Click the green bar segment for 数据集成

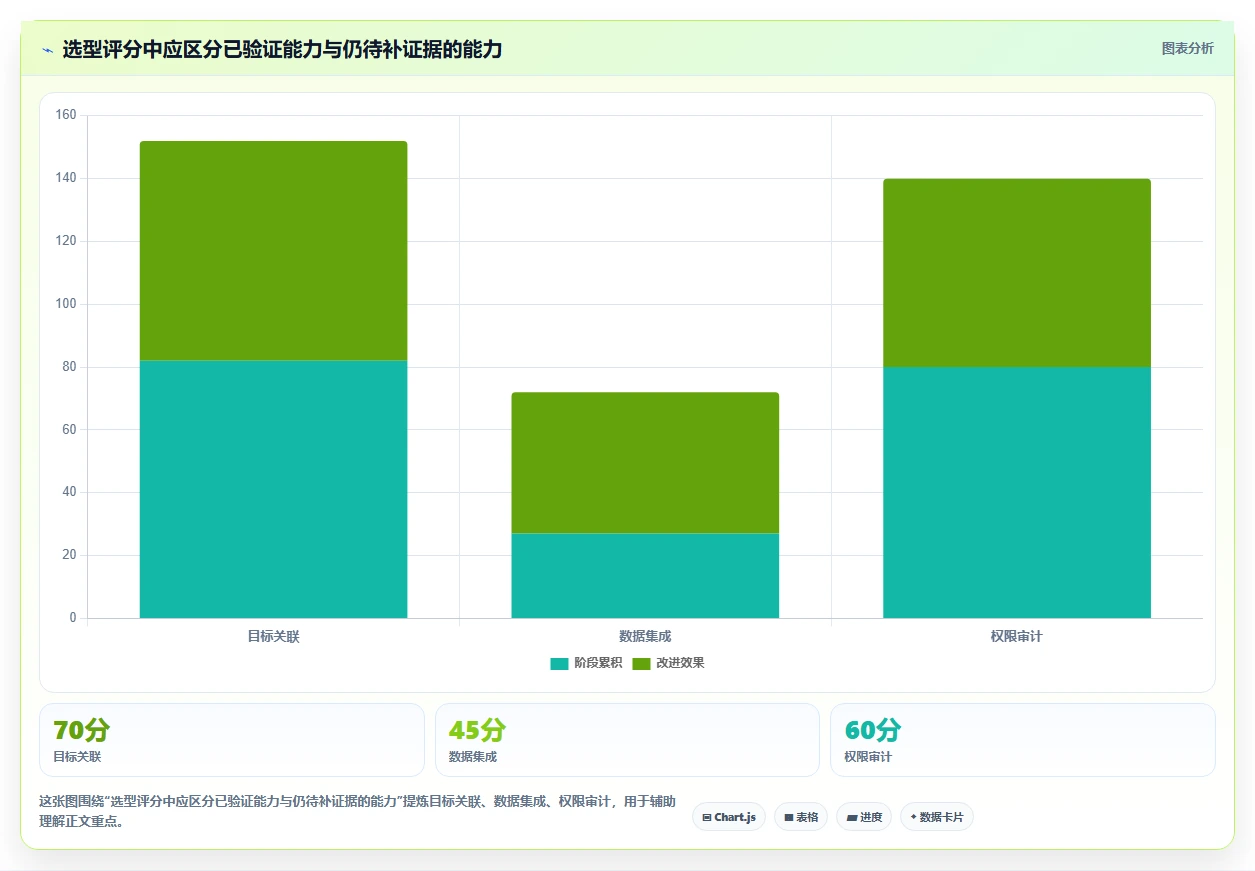point(645,463)
